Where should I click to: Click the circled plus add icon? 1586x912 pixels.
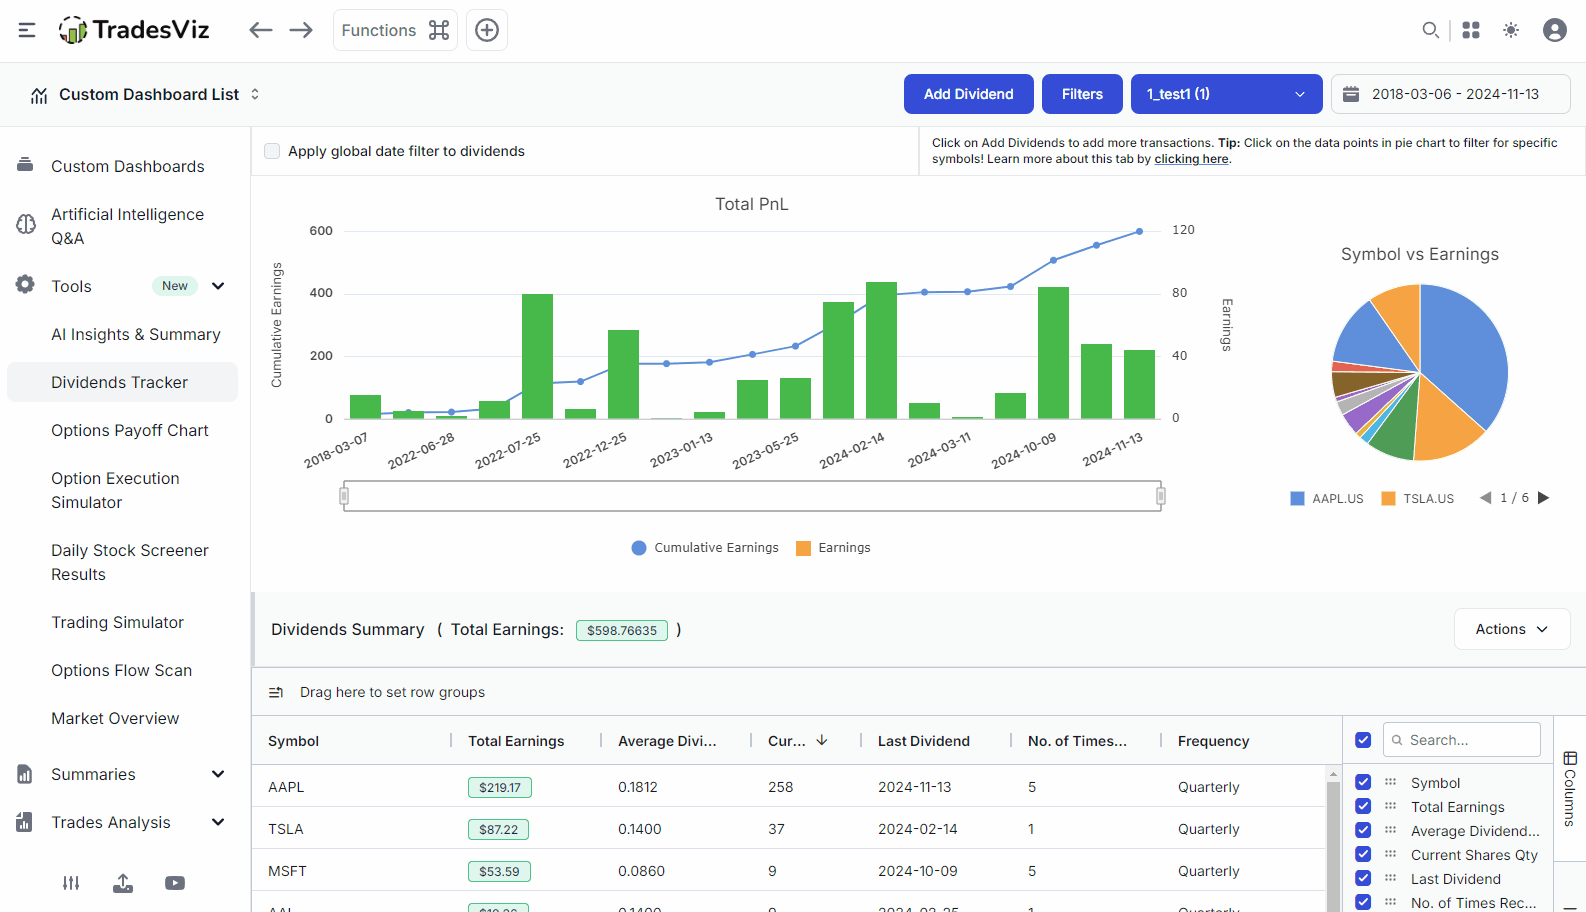[x=487, y=30]
